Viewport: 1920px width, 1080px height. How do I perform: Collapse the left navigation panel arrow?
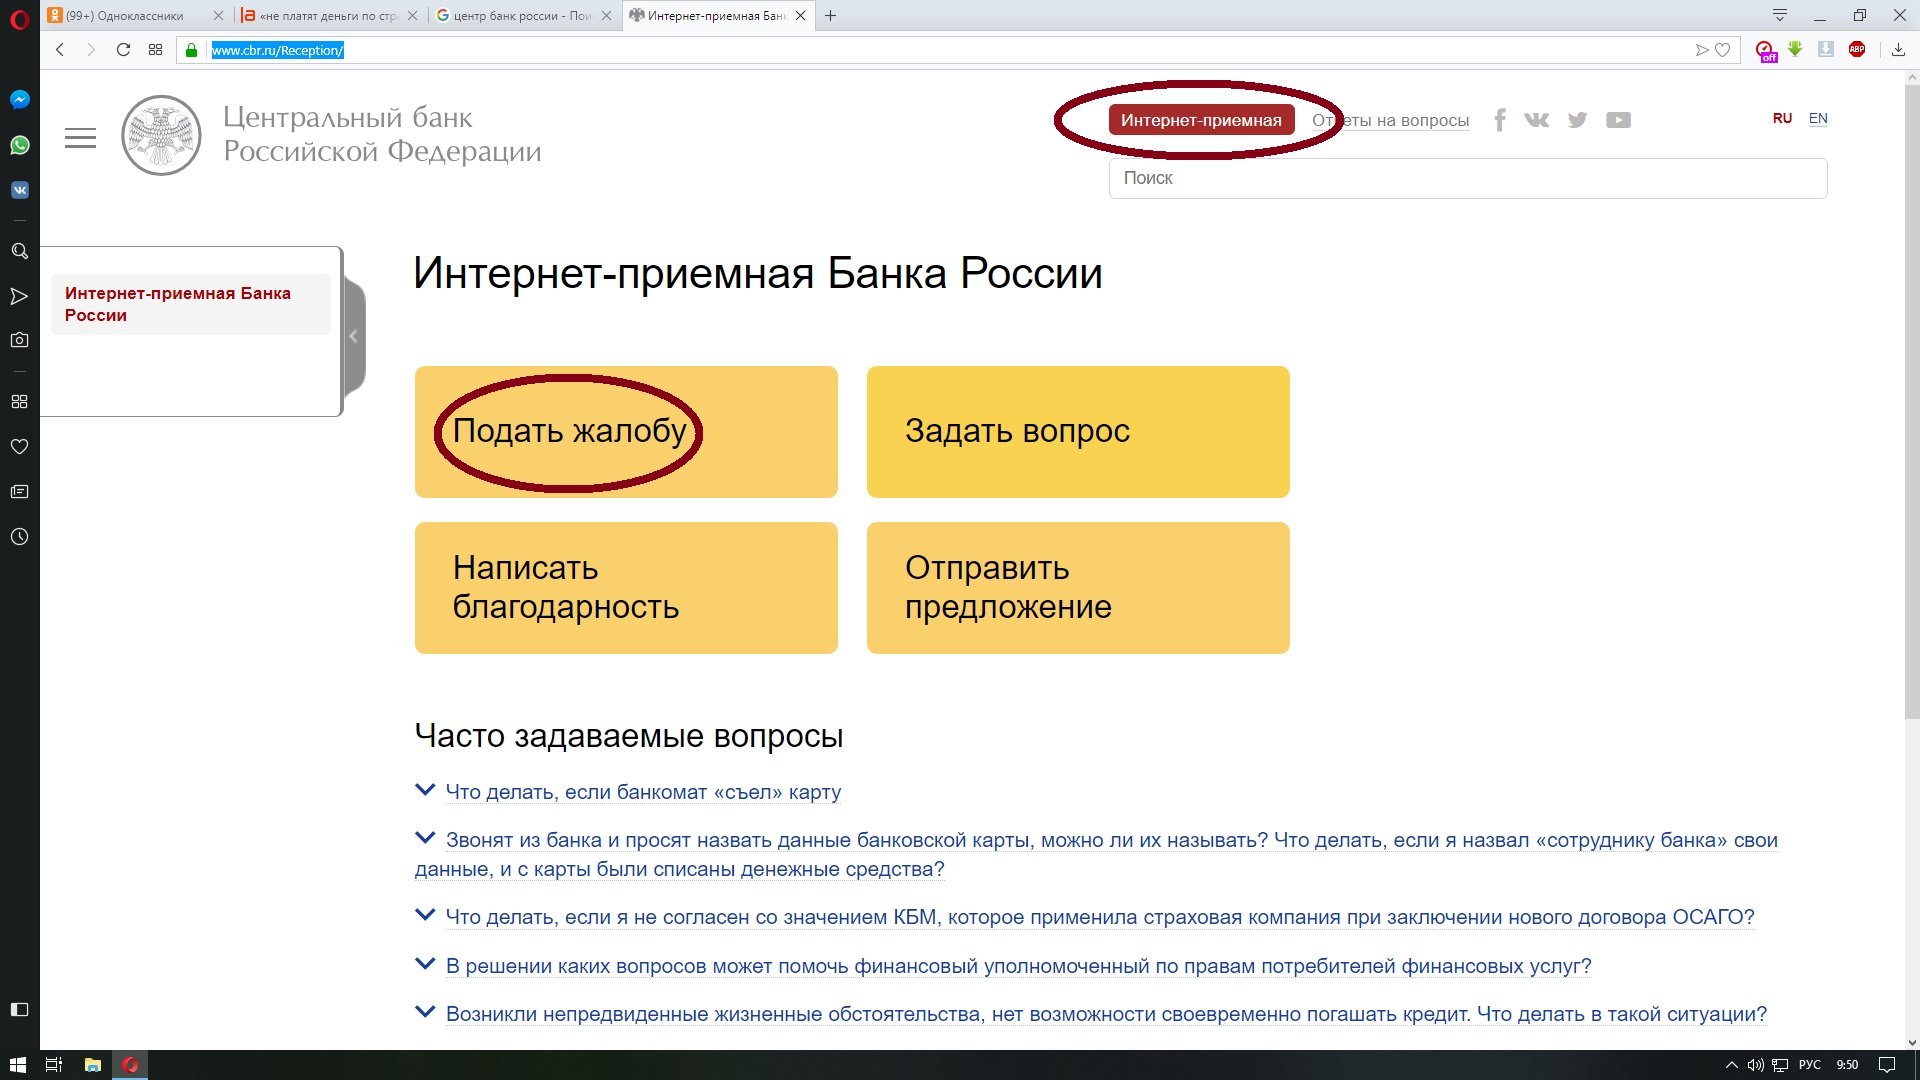pyautogui.click(x=353, y=336)
